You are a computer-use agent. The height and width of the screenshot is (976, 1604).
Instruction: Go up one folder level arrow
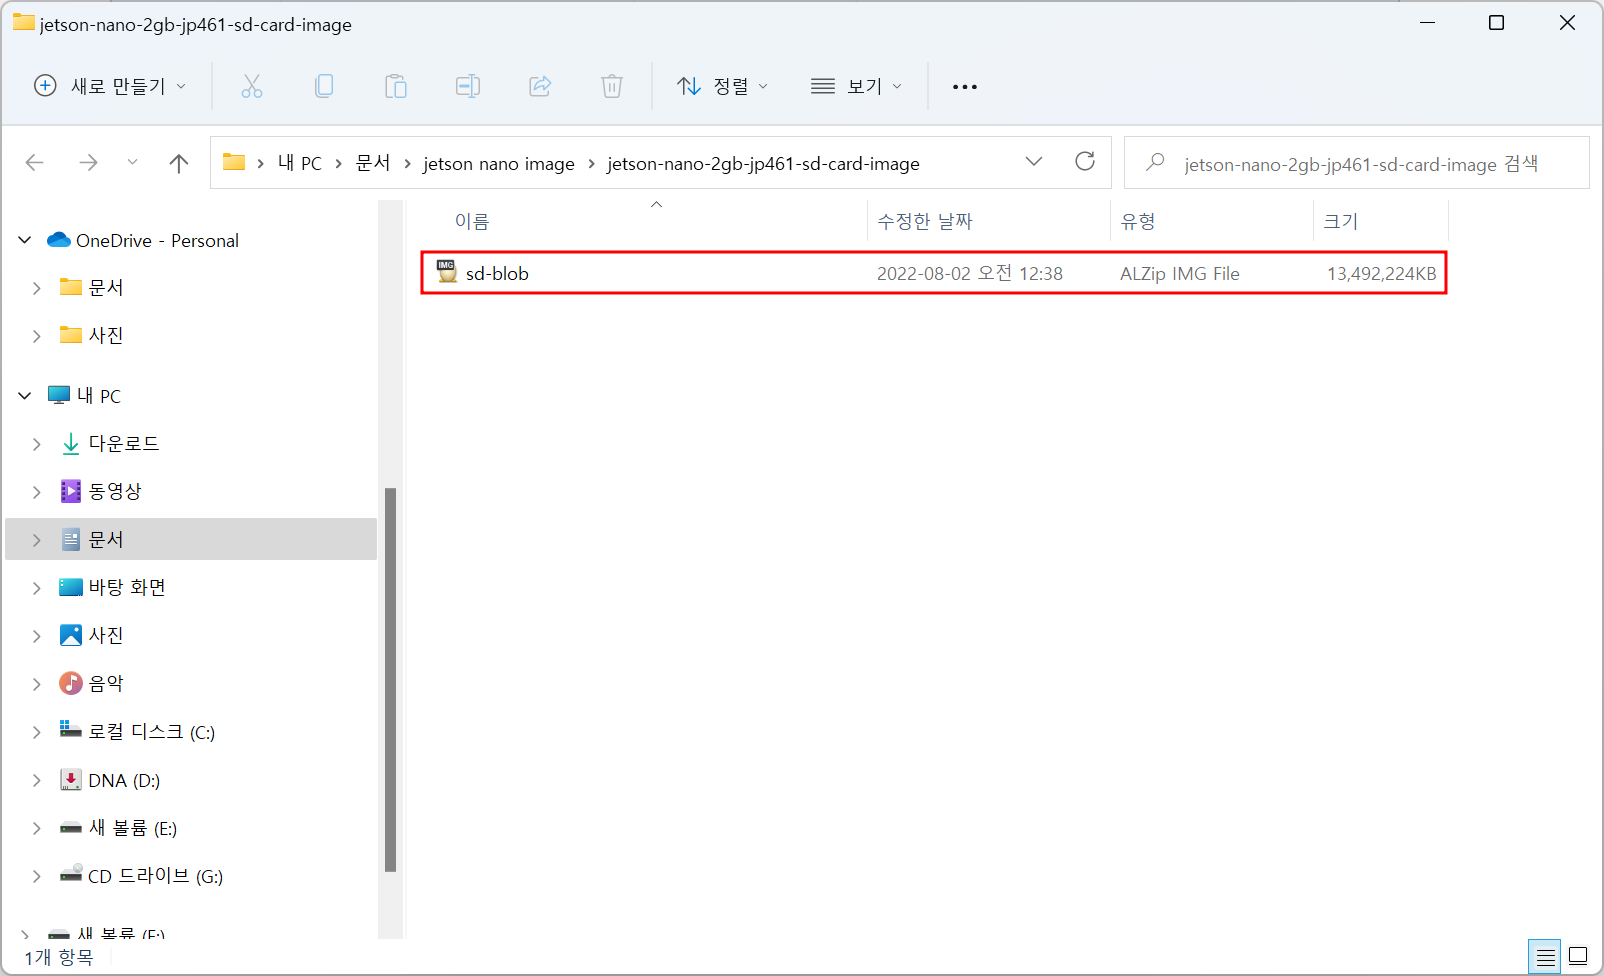pos(179,163)
